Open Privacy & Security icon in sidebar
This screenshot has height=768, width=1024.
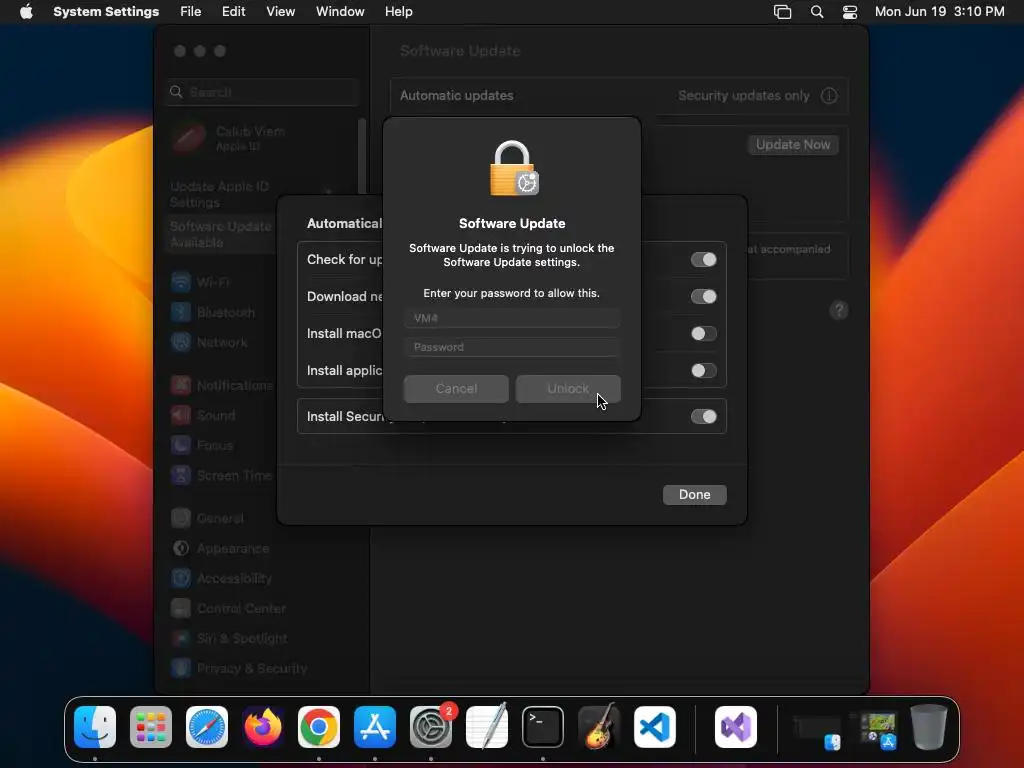click(x=181, y=669)
